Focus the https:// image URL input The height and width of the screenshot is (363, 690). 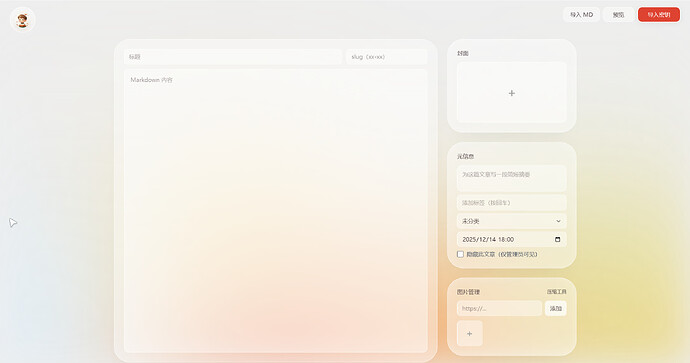point(499,308)
